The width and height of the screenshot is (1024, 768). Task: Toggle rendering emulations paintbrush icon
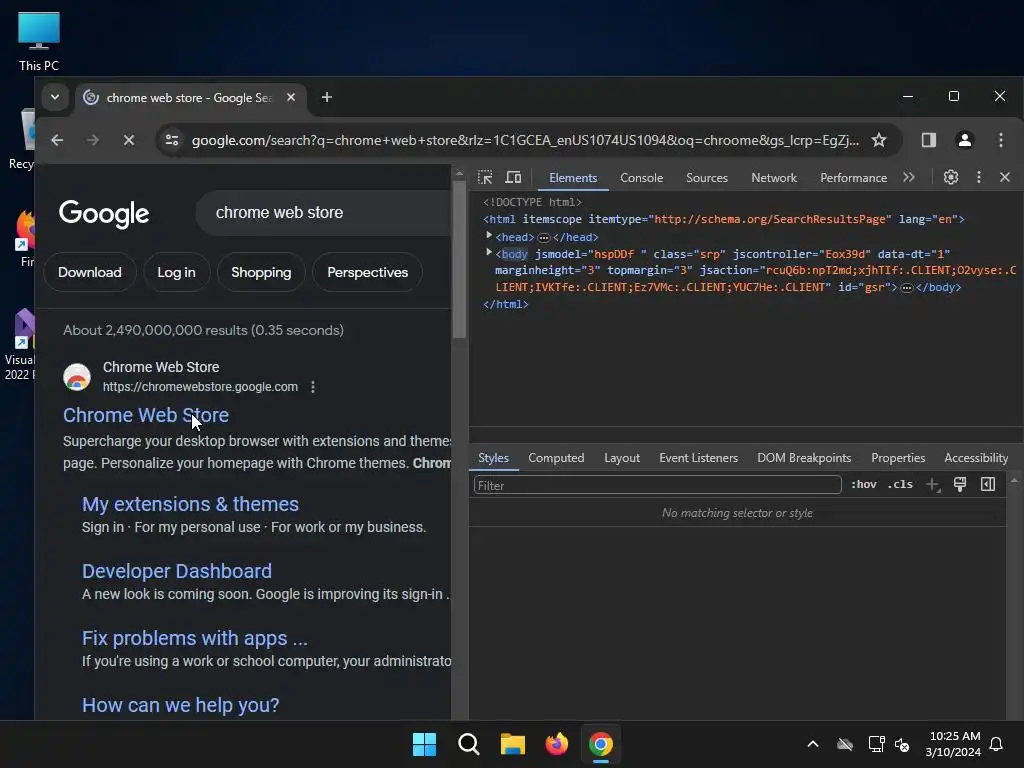(x=959, y=484)
